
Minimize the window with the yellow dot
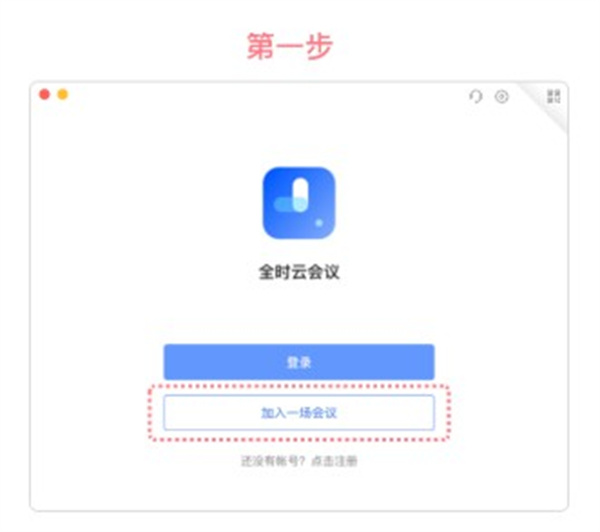click(x=63, y=94)
